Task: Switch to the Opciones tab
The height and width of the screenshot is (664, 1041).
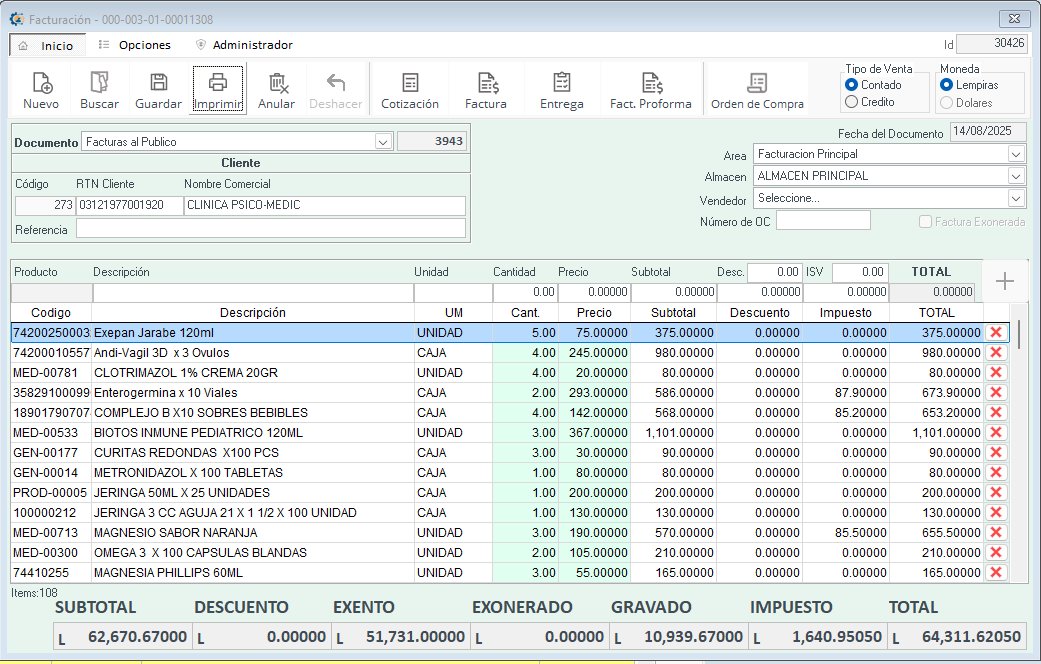Action: point(144,45)
